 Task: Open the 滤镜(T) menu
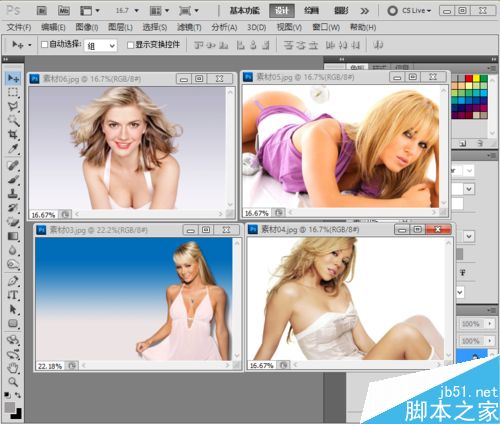(189, 27)
